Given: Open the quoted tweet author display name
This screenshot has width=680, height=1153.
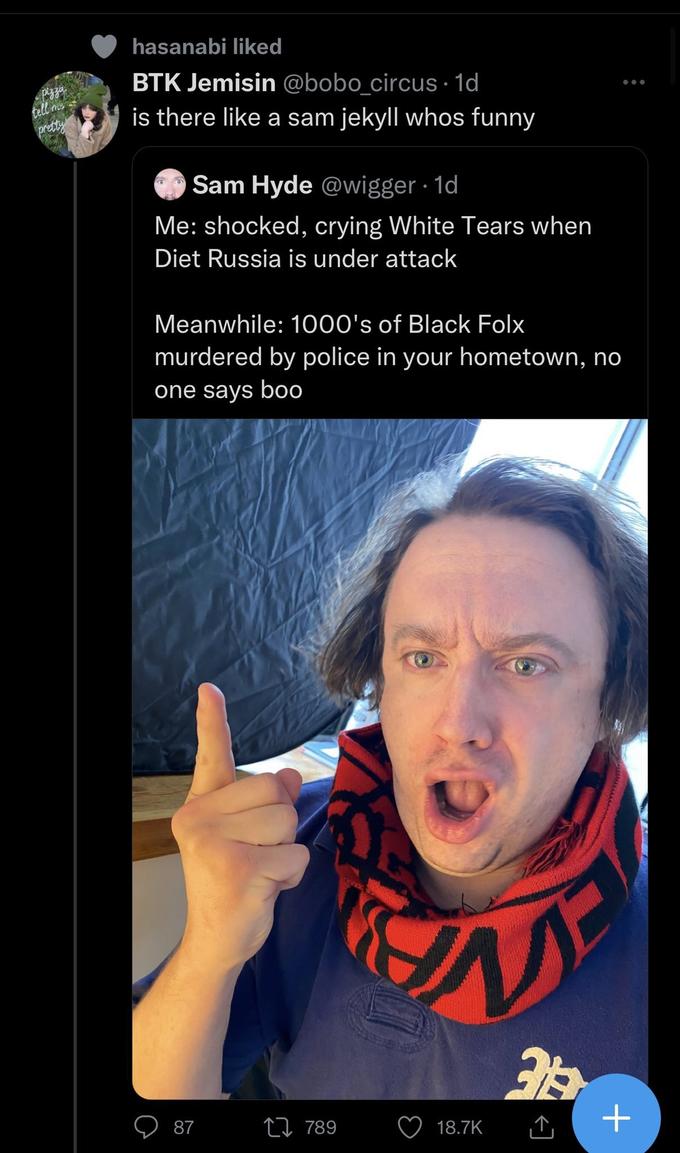Looking at the screenshot, I should (252, 185).
